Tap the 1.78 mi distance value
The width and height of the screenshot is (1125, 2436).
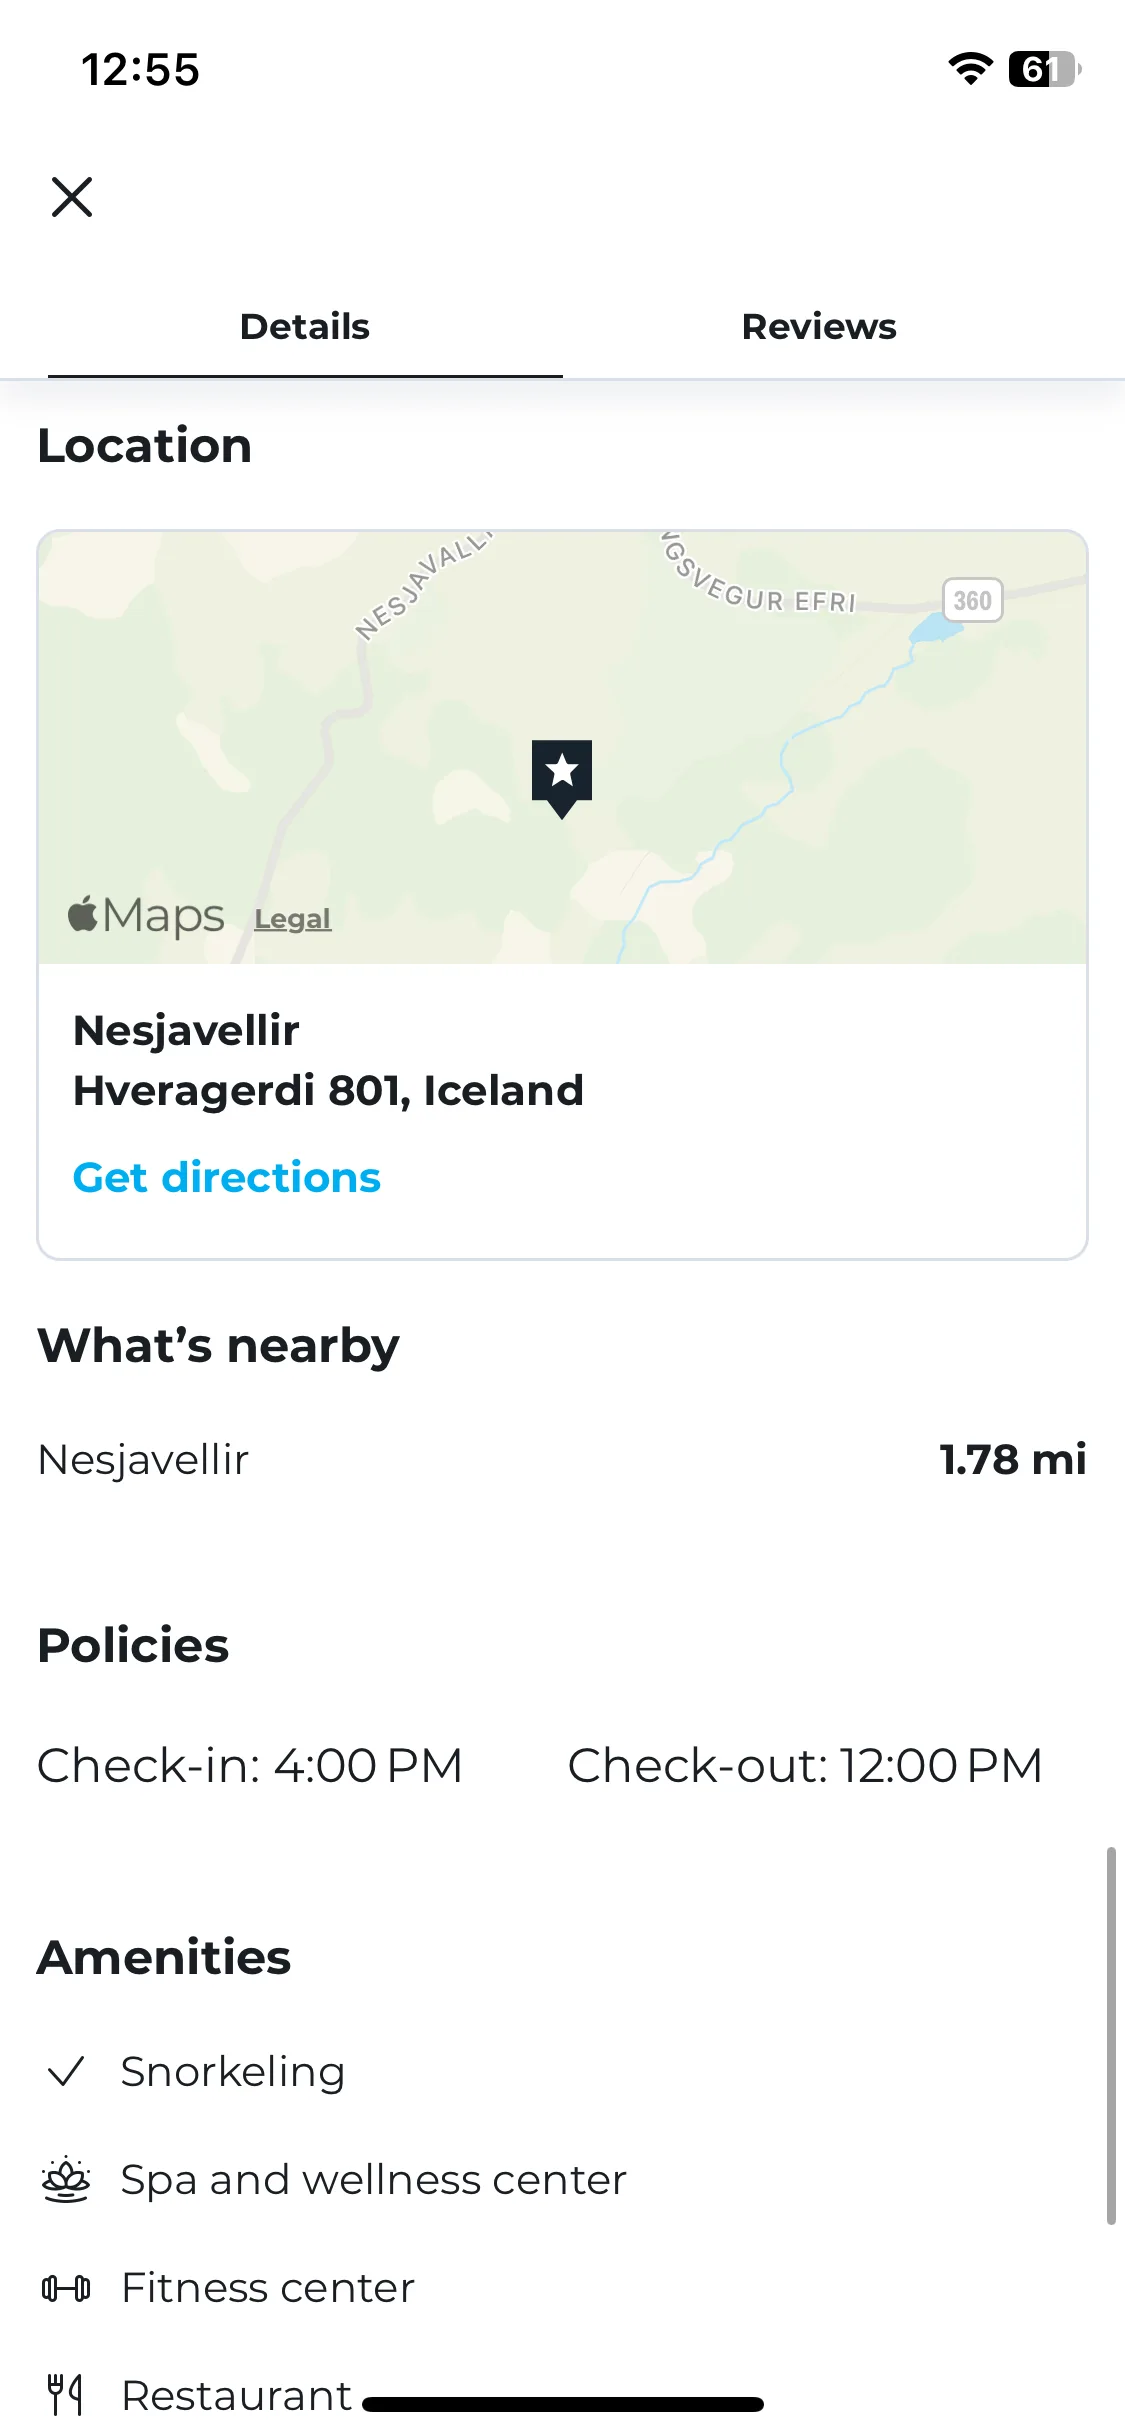click(1012, 1459)
